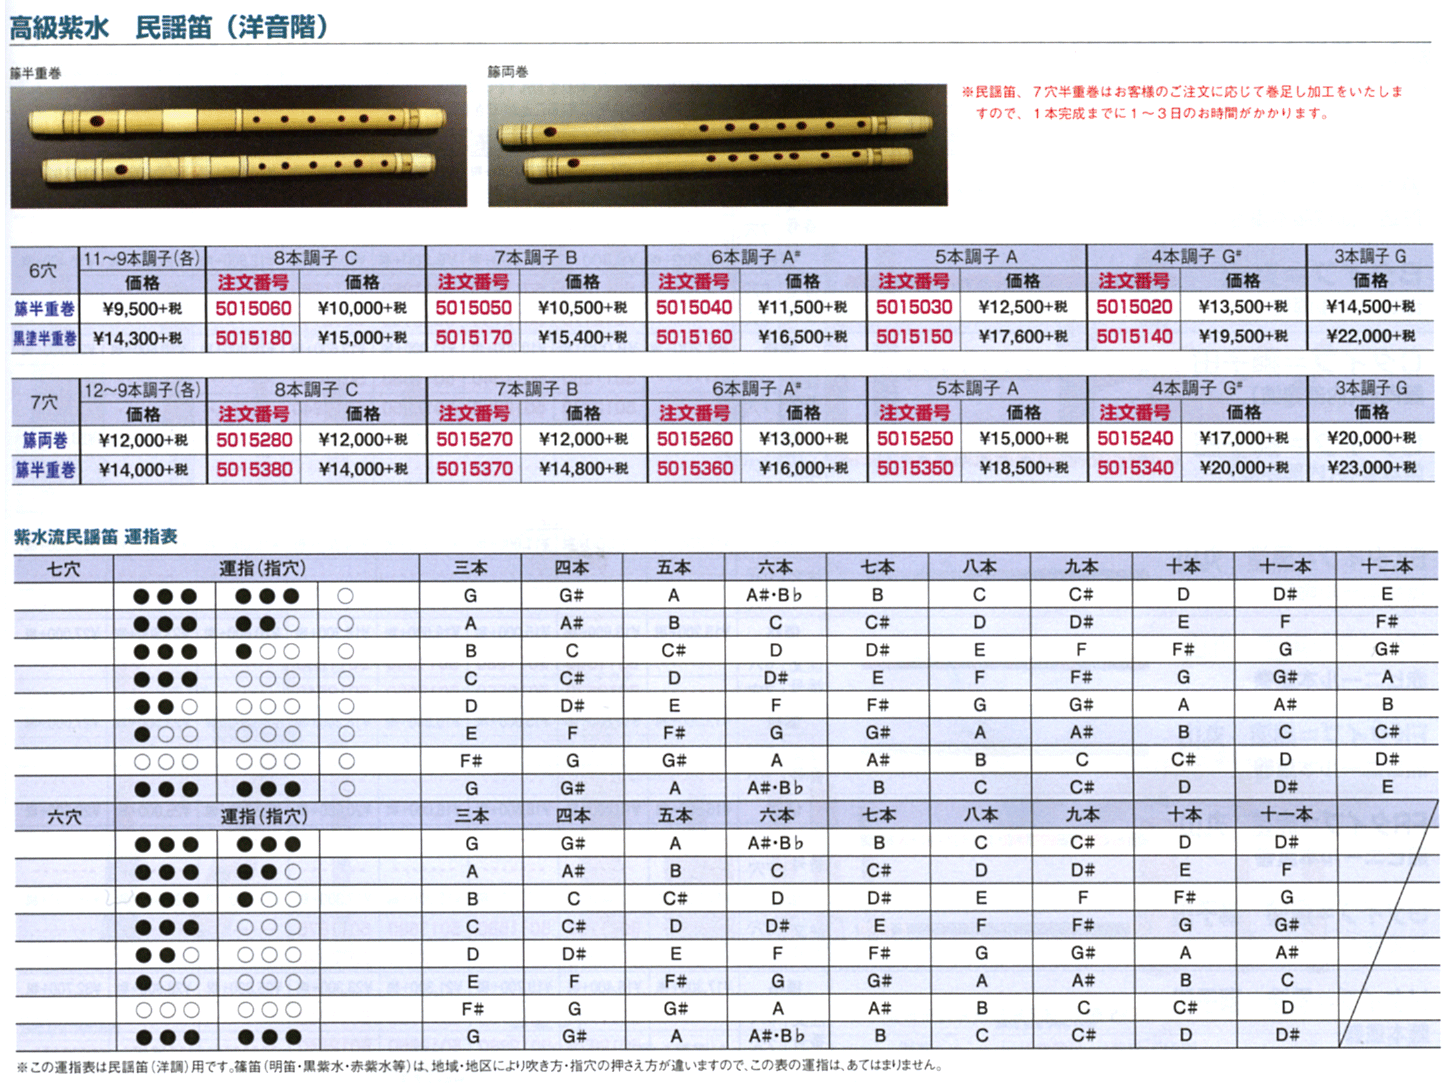Click the ¥22,000+税 price cell
This screenshot has height=1083, width=1445.
(x=1370, y=336)
